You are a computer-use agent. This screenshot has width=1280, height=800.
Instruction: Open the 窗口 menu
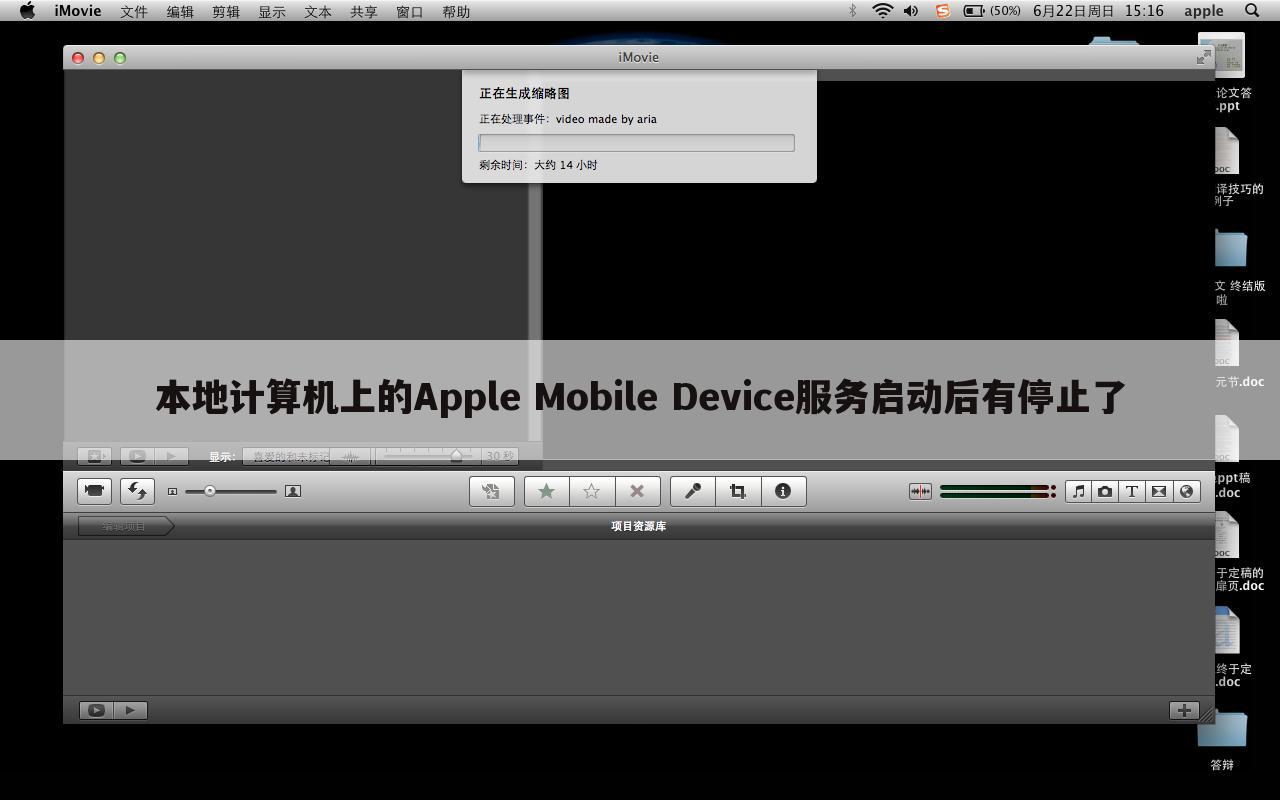click(x=410, y=11)
